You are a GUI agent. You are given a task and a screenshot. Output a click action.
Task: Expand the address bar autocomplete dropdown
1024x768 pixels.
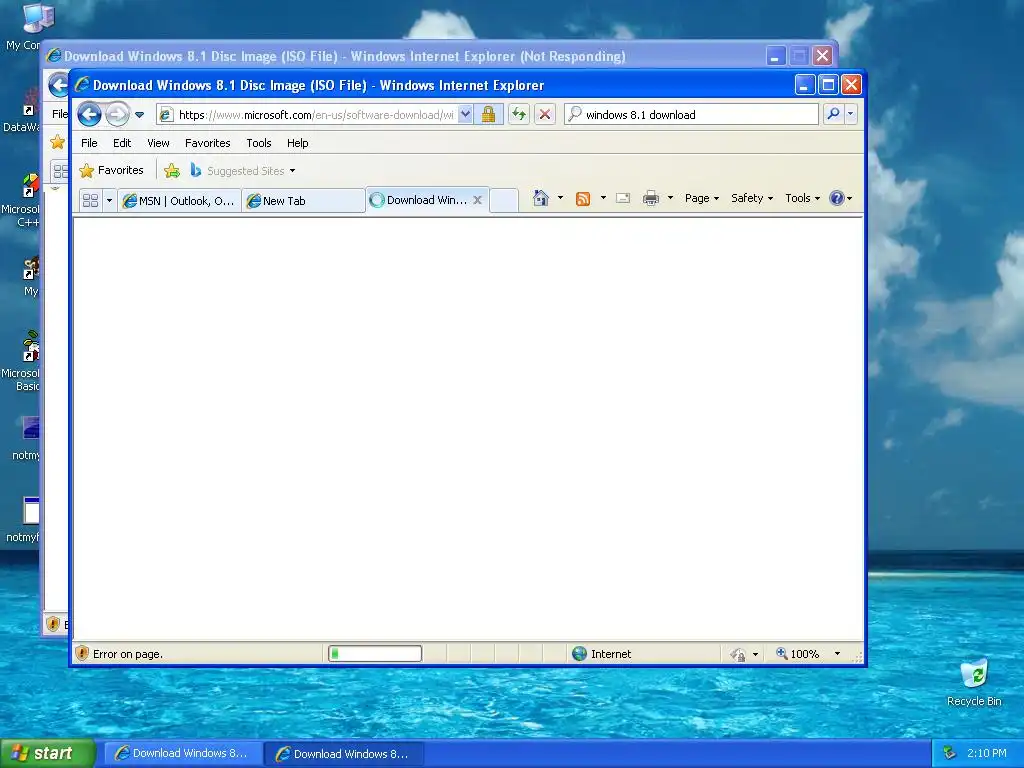point(465,115)
